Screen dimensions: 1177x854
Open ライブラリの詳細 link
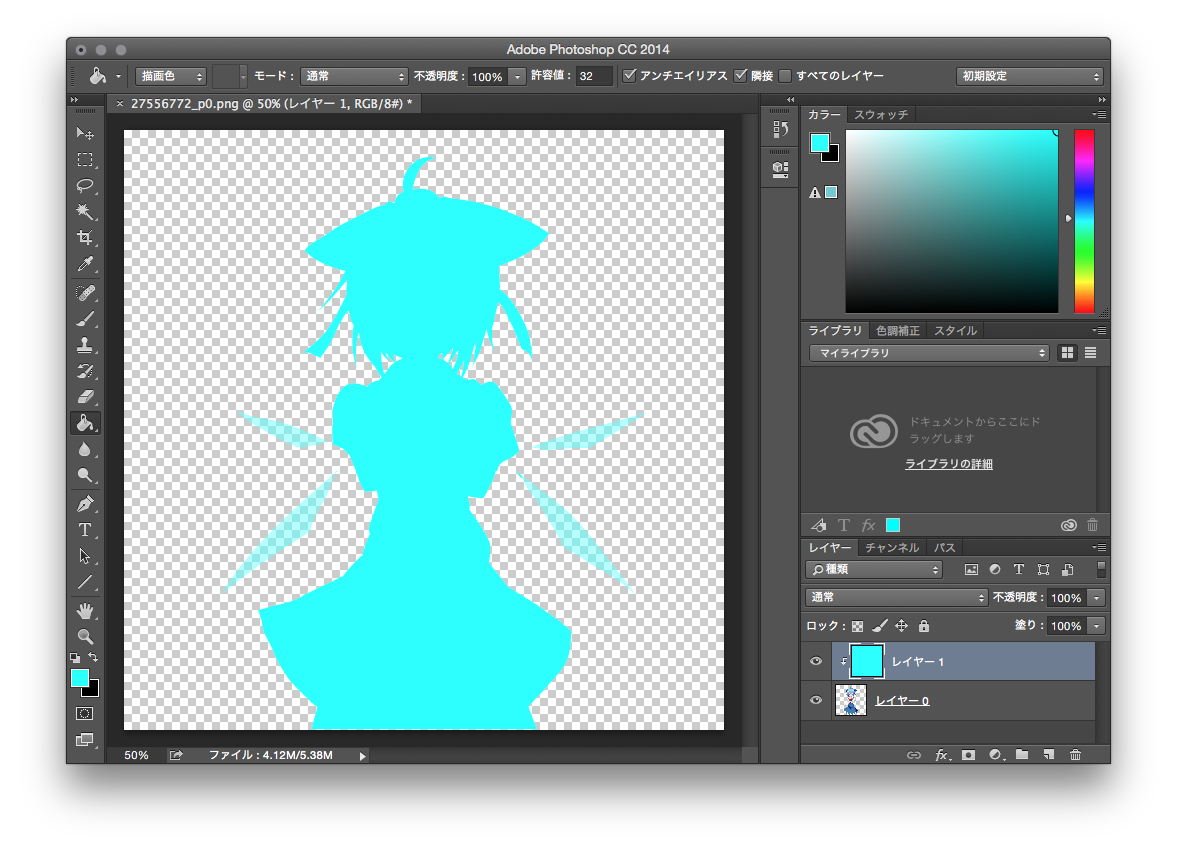point(949,464)
